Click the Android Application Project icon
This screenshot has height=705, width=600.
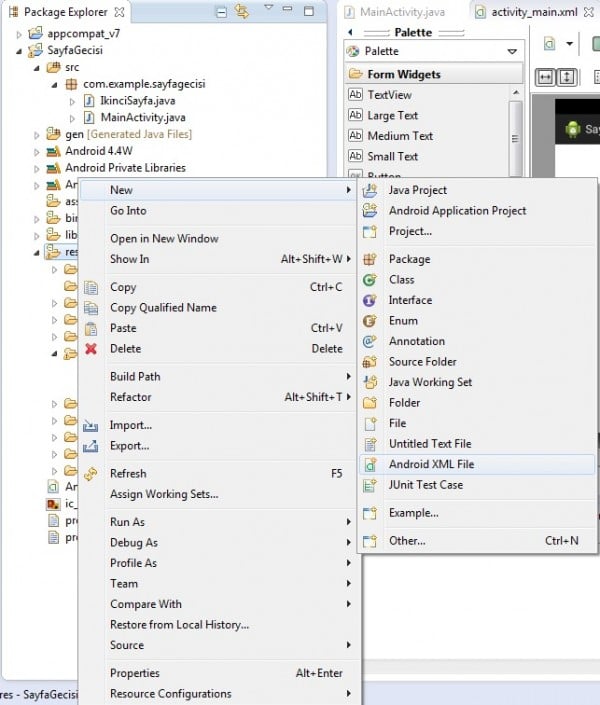coord(370,210)
